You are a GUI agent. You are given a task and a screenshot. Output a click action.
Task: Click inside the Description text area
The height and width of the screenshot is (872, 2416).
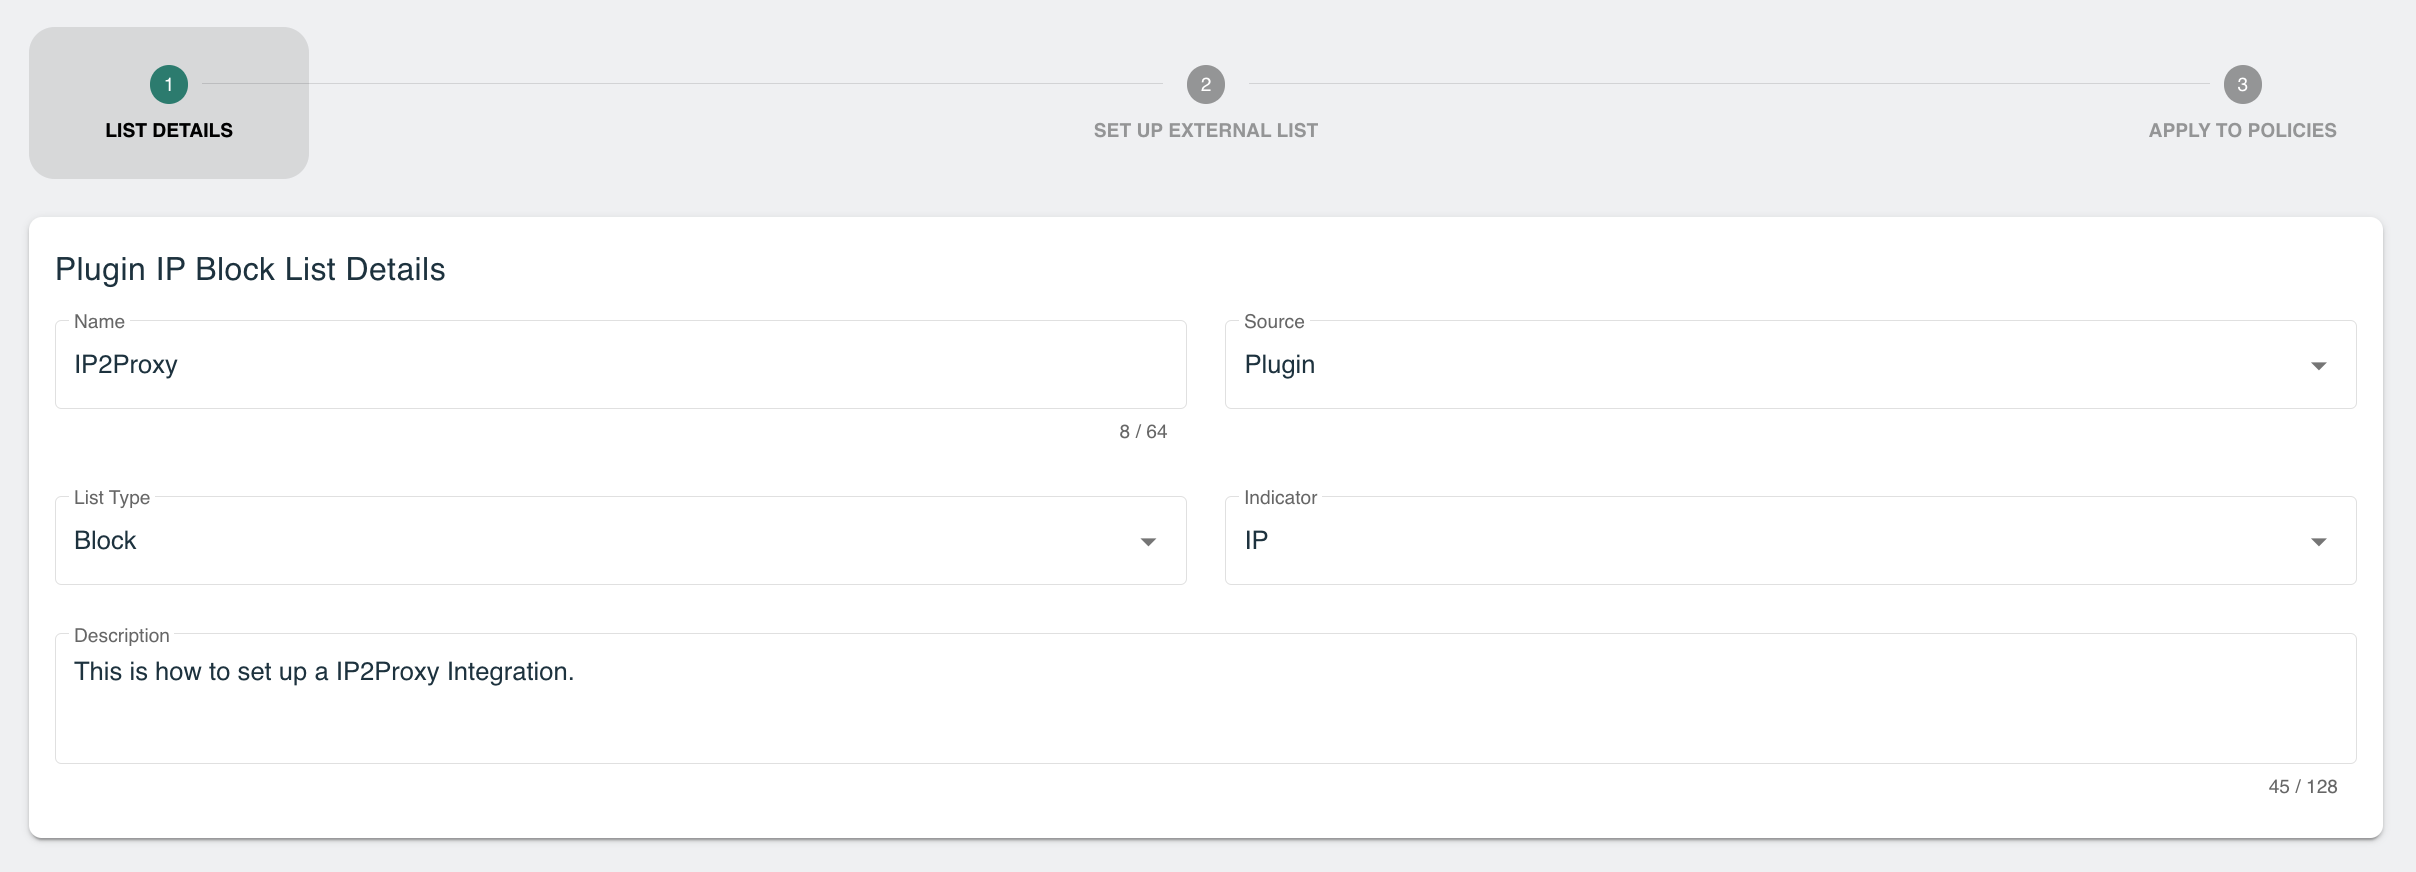1206,698
